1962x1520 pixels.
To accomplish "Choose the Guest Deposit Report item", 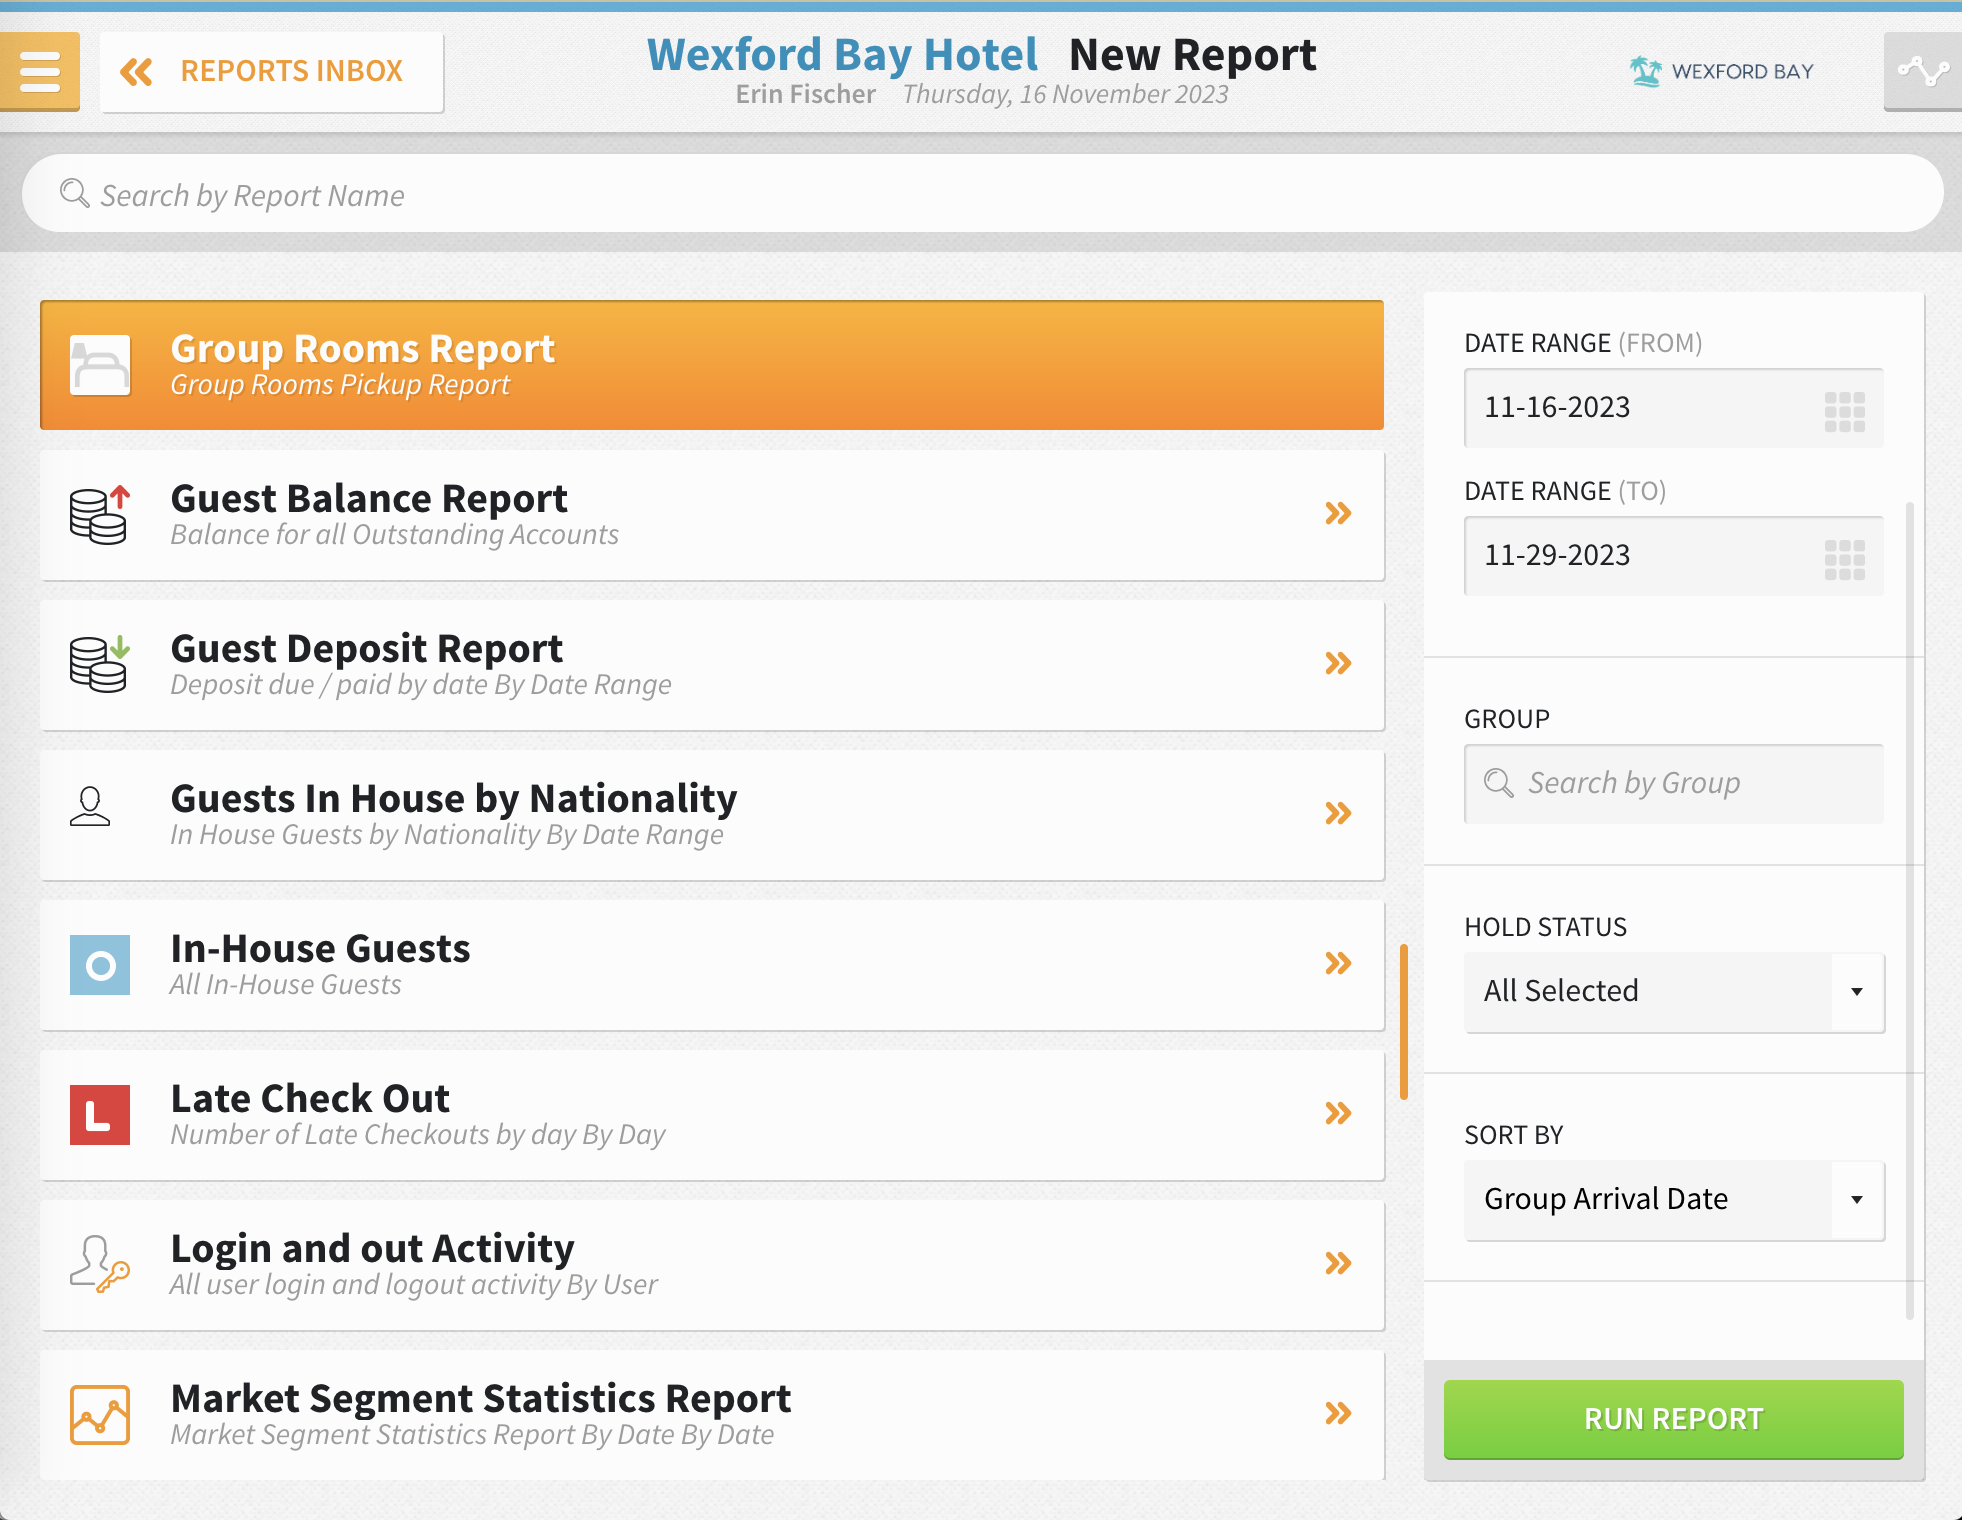I will point(710,665).
